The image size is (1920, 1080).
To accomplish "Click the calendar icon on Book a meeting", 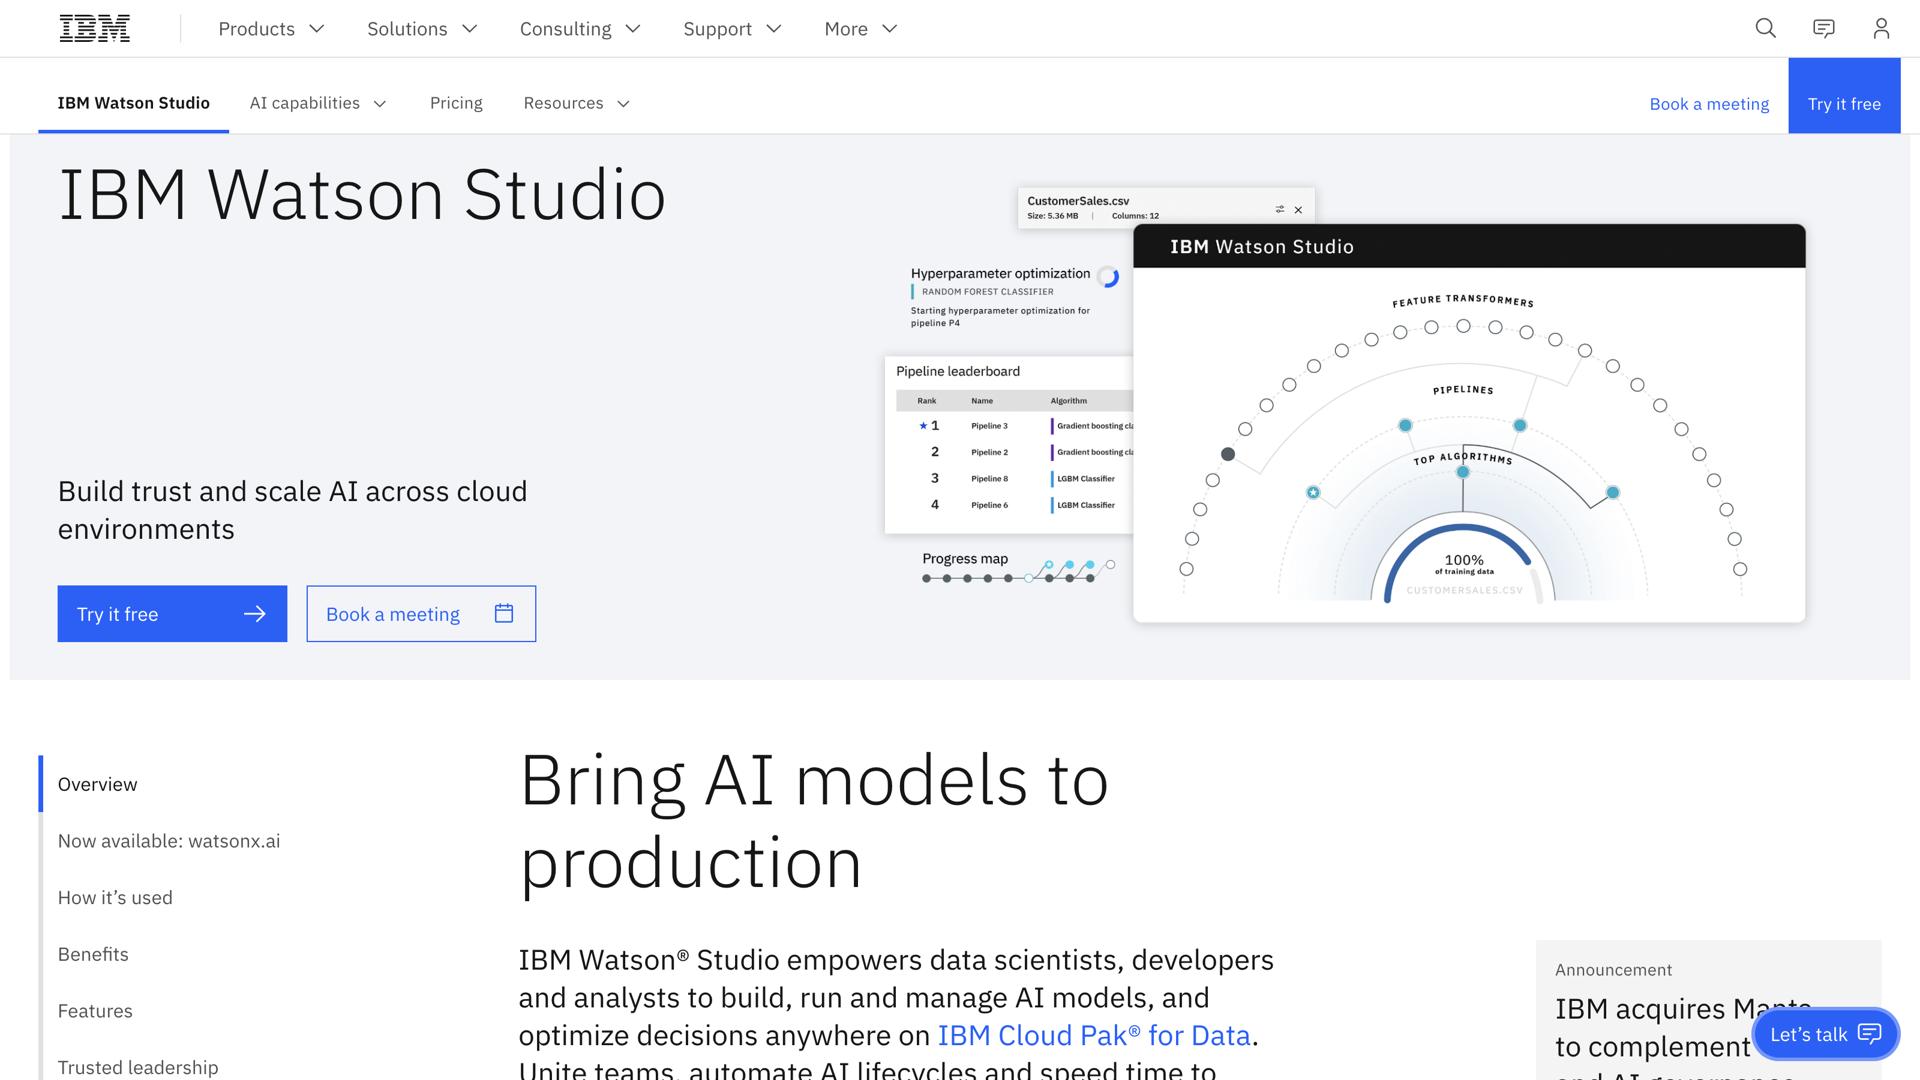I will (x=503, y=613).
